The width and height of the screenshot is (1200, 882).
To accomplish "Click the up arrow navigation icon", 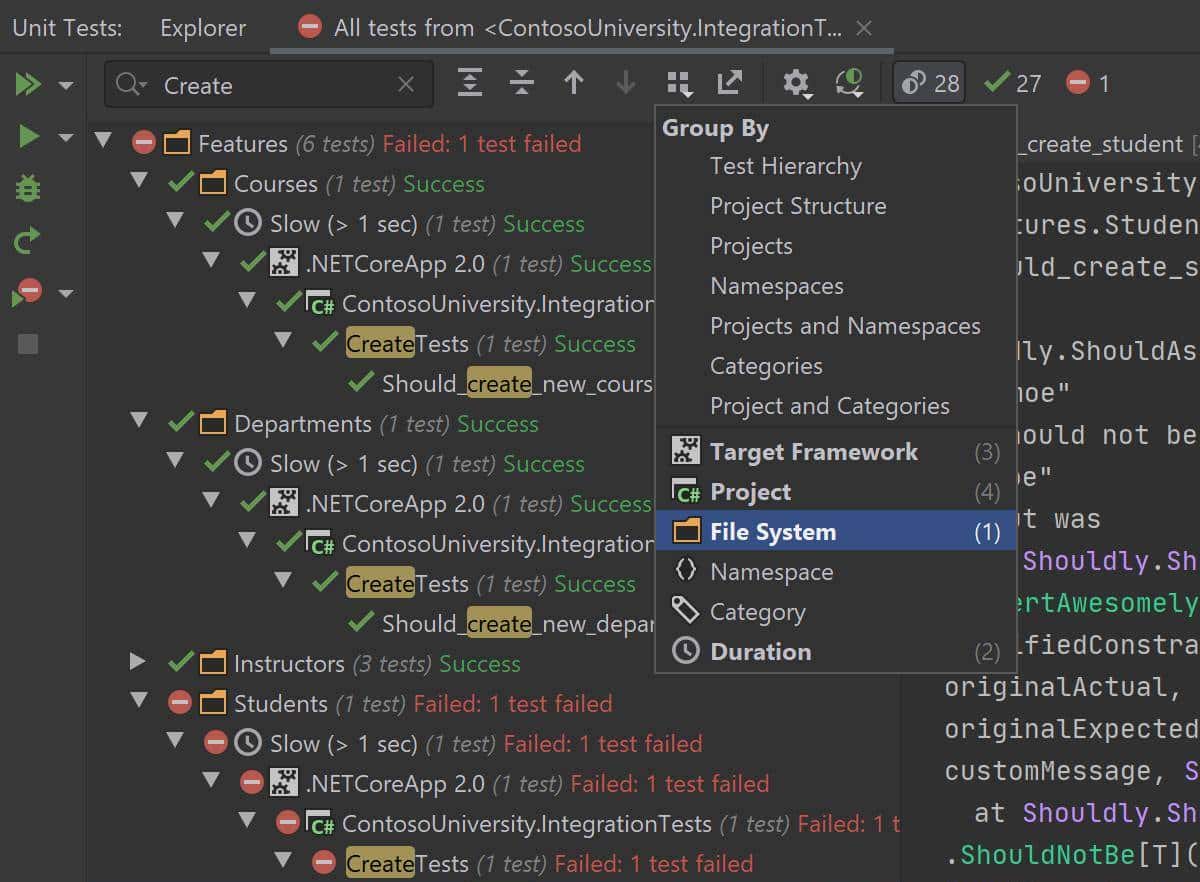I will pos(574,84).
